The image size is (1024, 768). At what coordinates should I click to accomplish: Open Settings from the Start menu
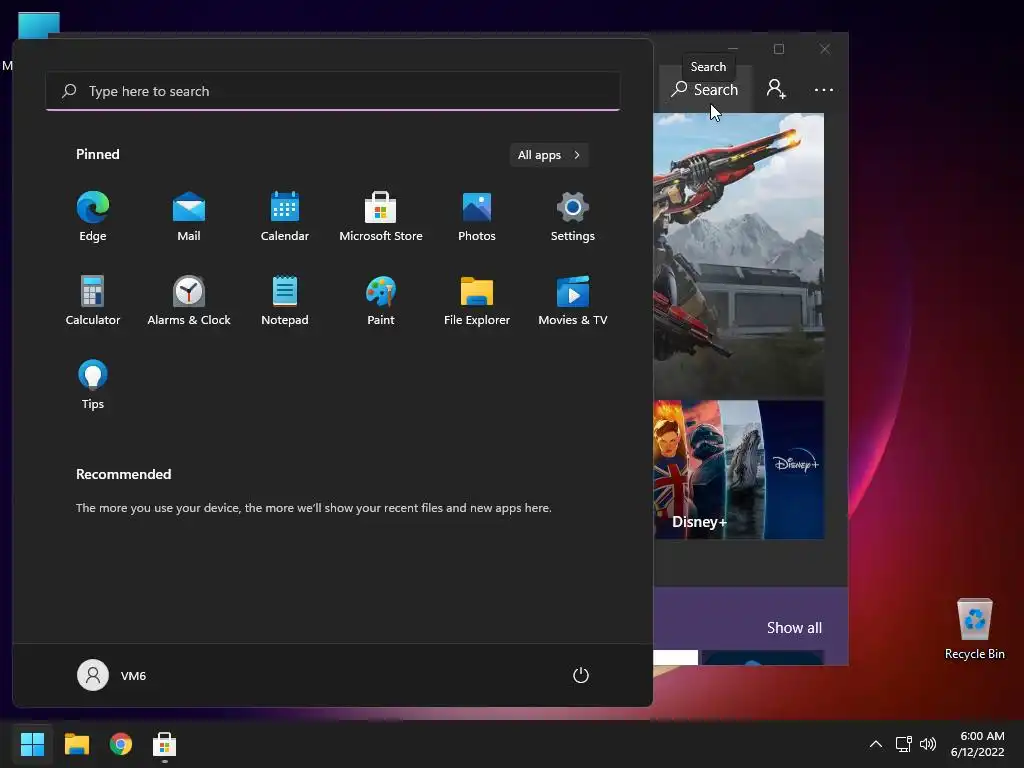pos(573,217)
